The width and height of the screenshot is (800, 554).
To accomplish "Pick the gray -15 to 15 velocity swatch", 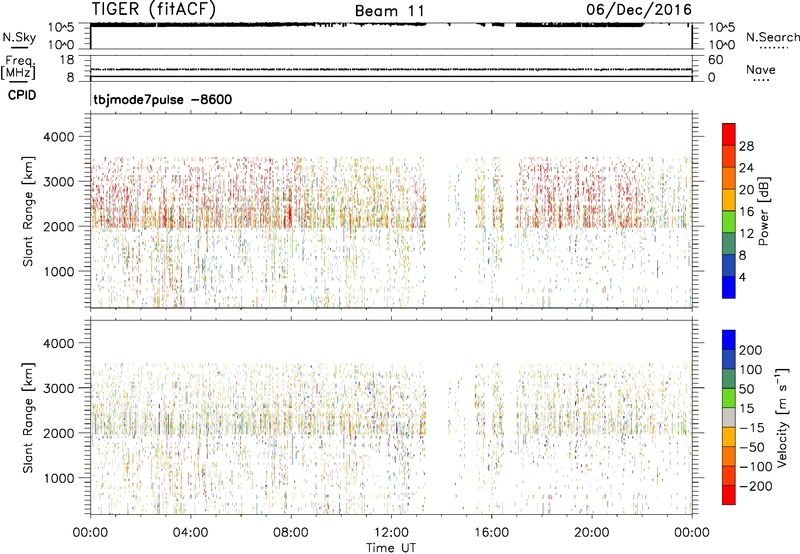I will click(x=729, y=417).
